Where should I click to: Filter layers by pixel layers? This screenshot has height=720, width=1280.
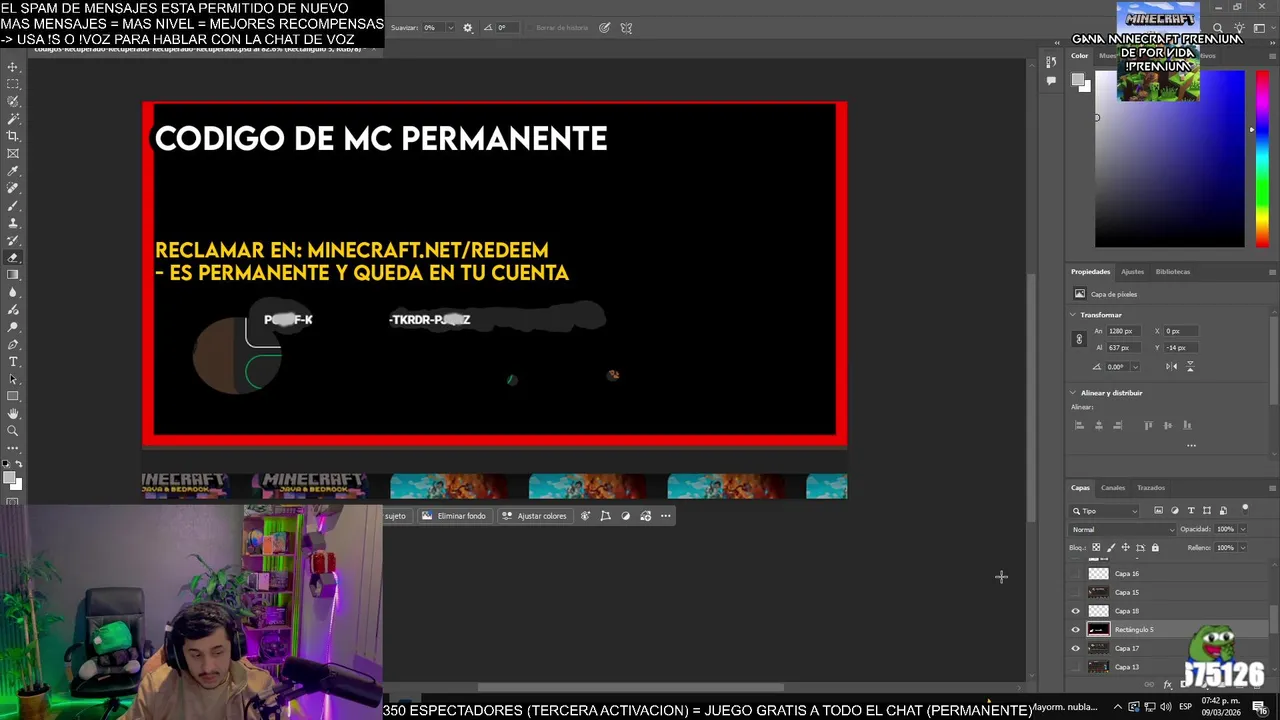(x=1159, y=511)
